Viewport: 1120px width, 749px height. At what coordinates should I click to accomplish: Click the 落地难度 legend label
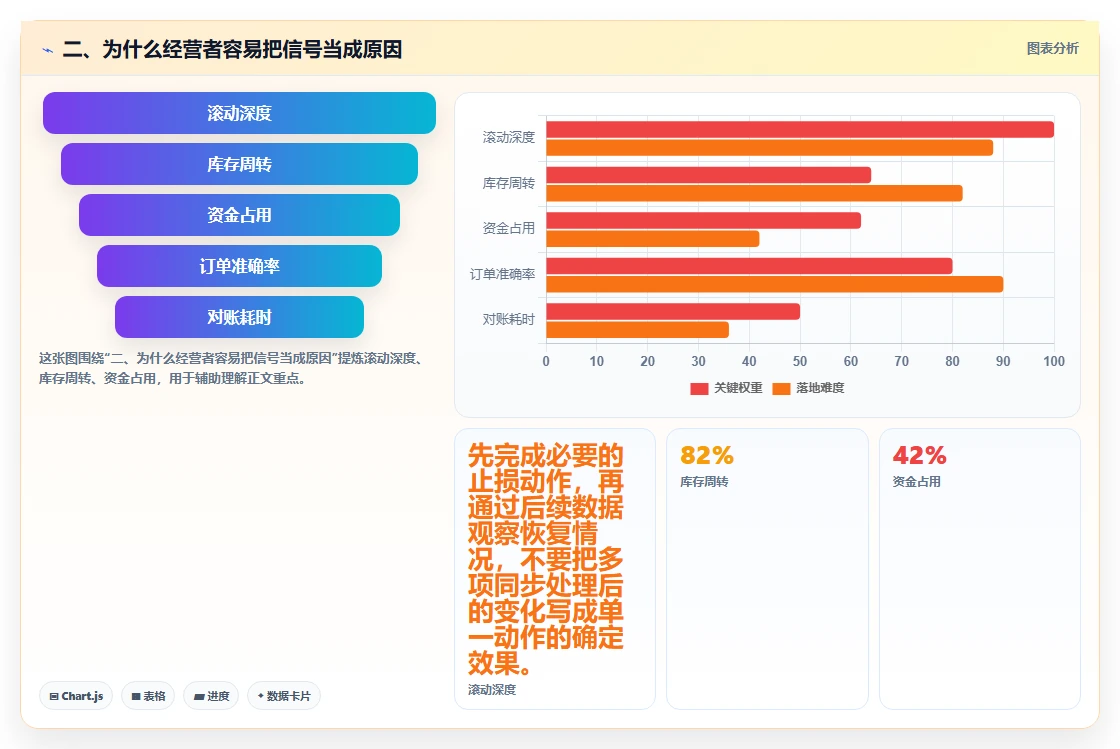pyautogui.click(x=821, y=388)
